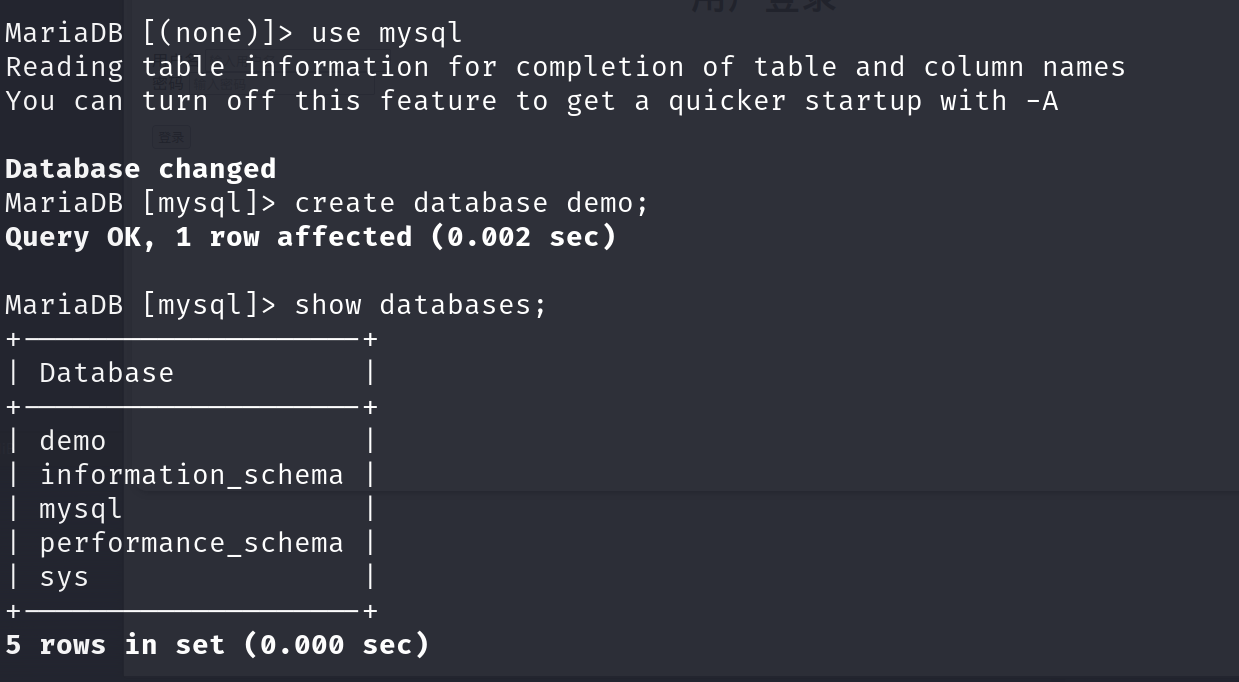The image size is (1239, 682).
Task: Select the 'mysql' row in database list
Action: coord(80,509)
